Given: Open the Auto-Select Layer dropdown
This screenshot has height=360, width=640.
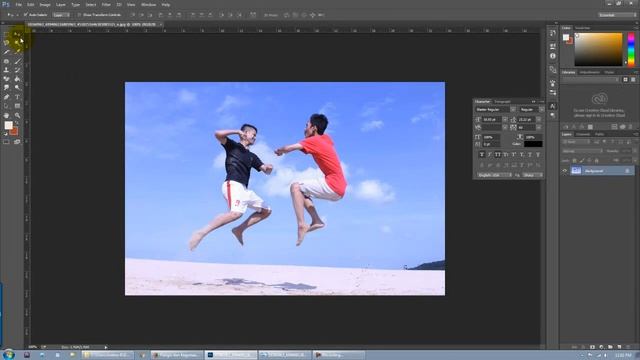Looking at the screenshot, I should [61, 15].
